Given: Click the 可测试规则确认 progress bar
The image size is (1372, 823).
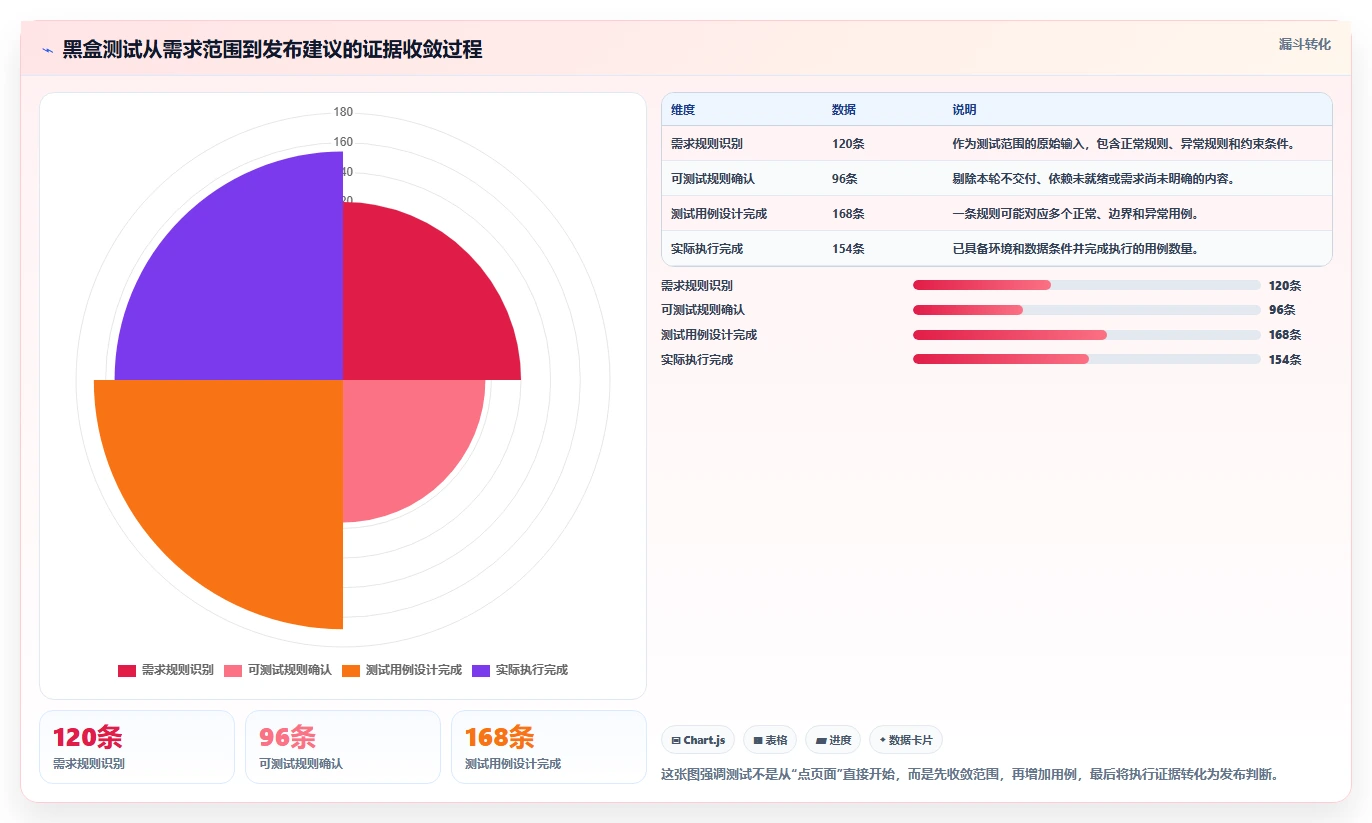Looking at the screenshot, I should pos(1086,310).
